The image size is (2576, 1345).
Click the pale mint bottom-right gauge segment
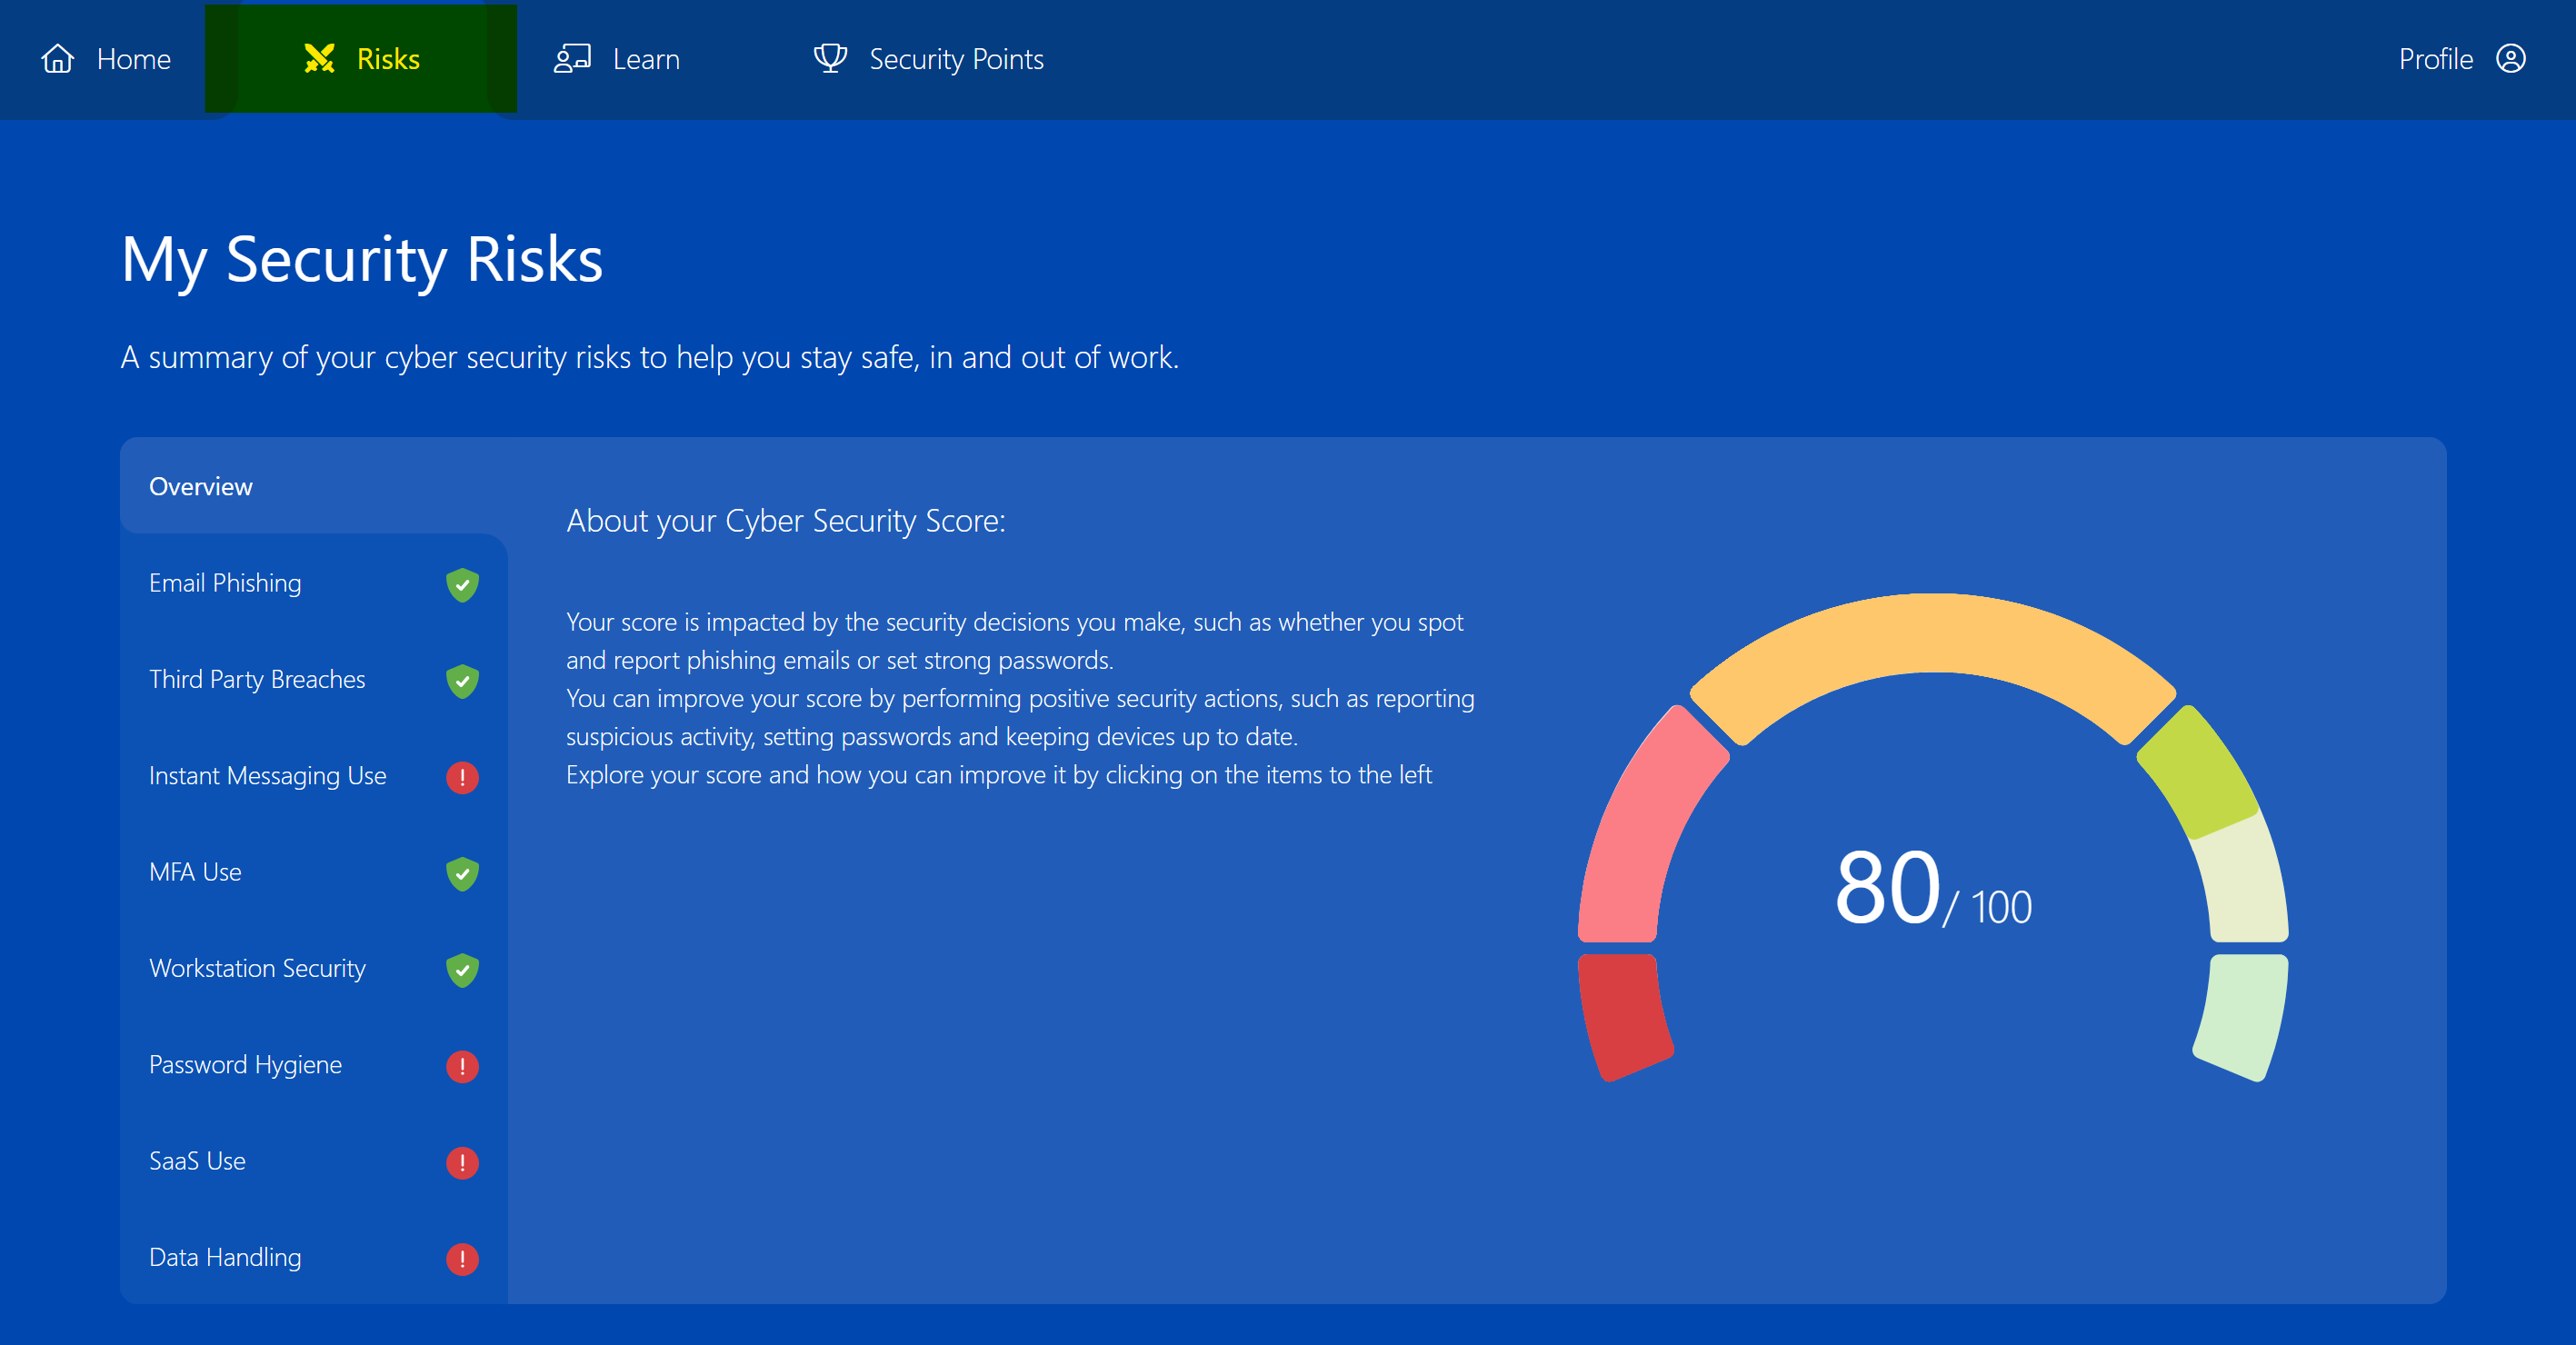pyautogui.click(x=2245, y=1015)
